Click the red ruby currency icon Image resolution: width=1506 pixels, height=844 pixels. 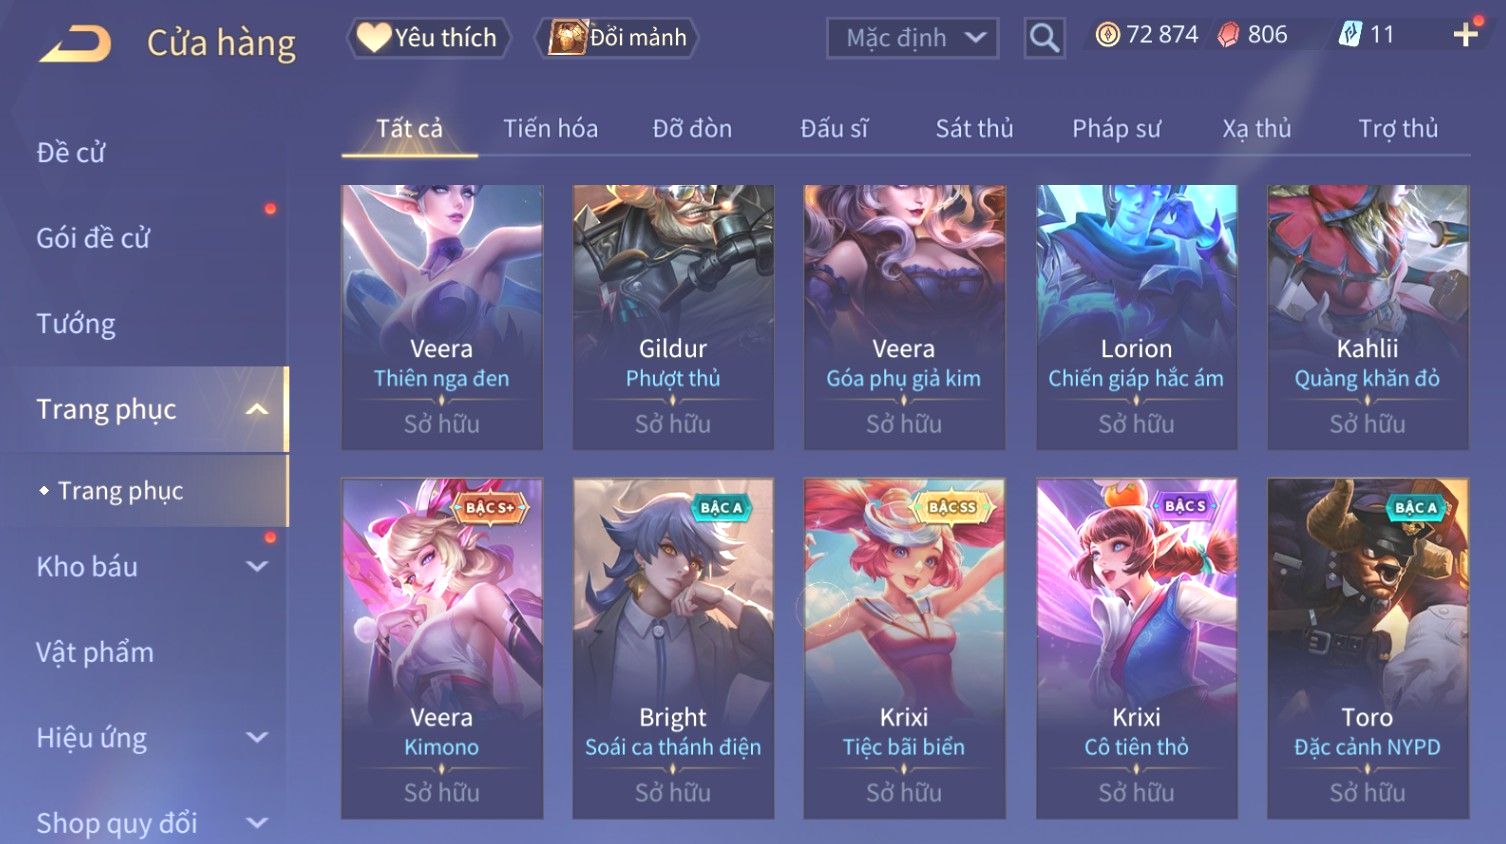(x=1229, y=35)
